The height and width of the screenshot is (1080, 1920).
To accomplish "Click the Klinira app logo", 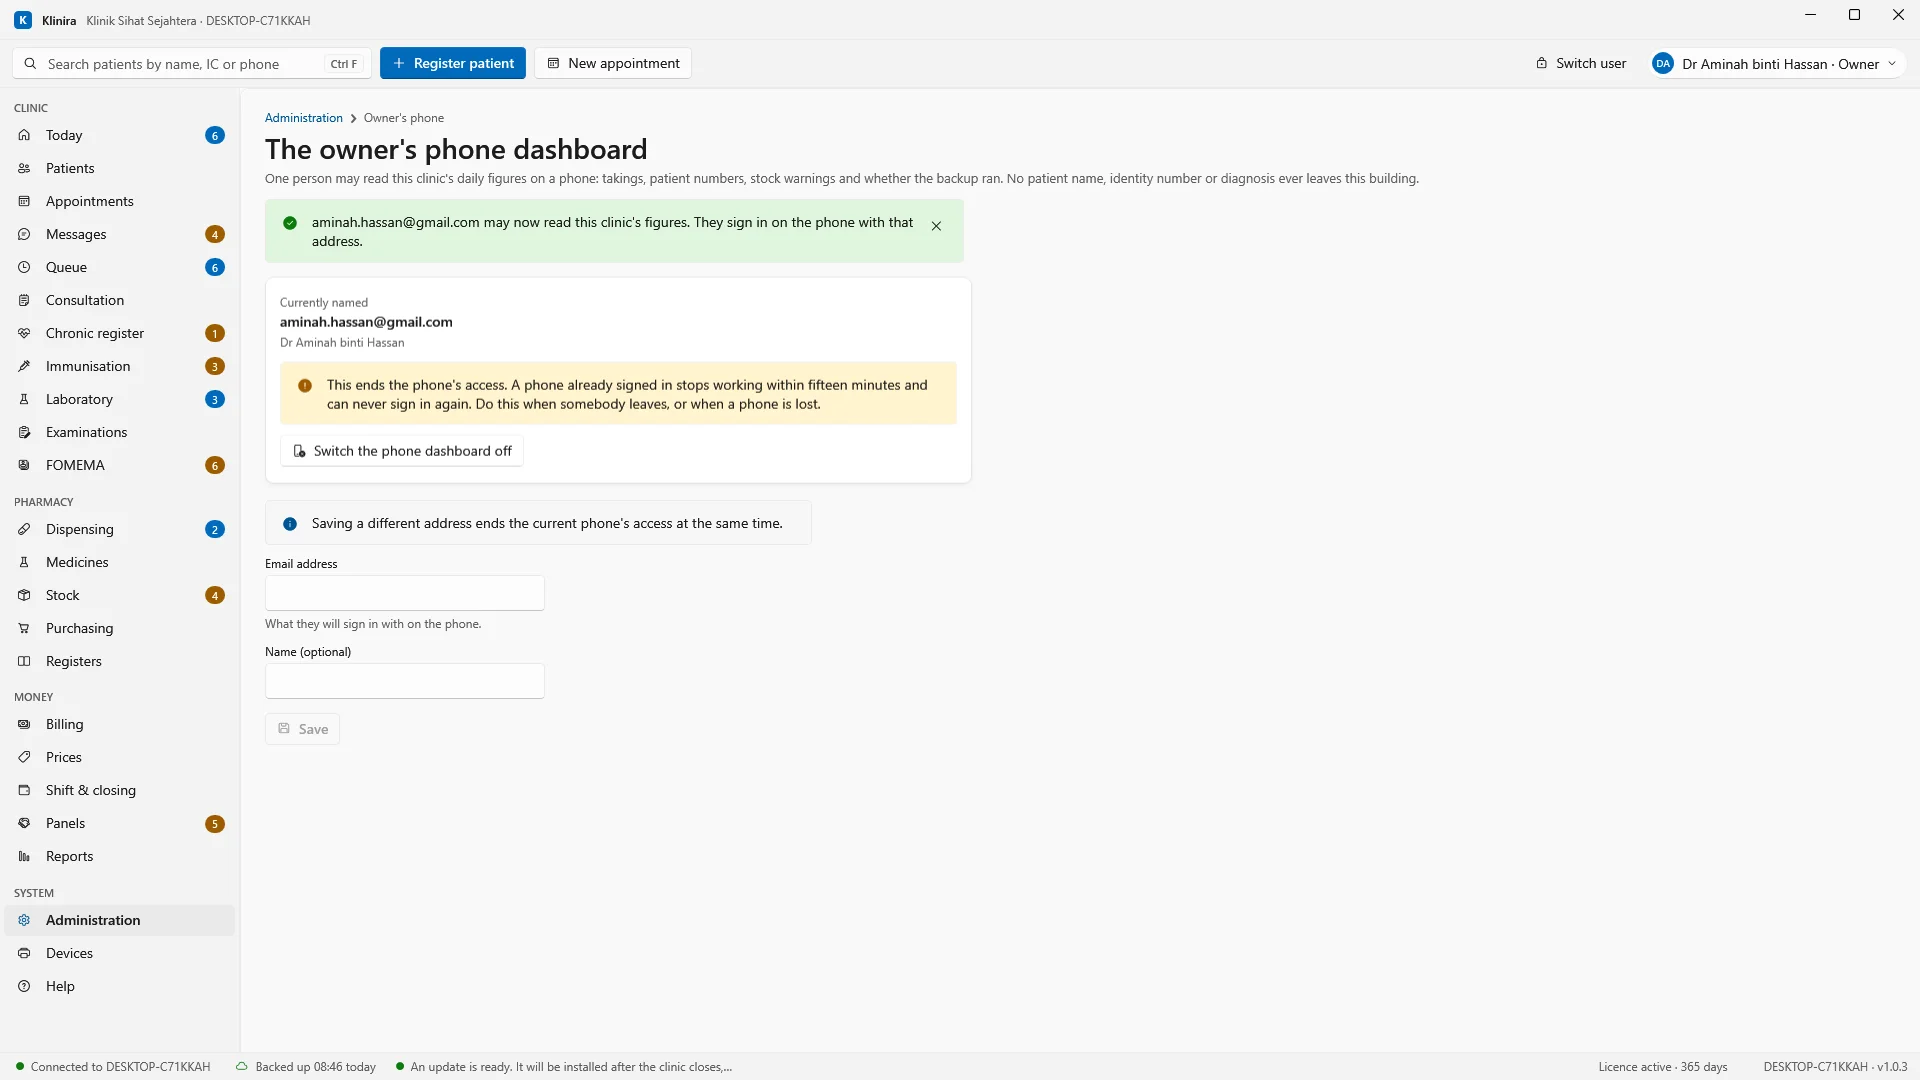I will [23, 20].
